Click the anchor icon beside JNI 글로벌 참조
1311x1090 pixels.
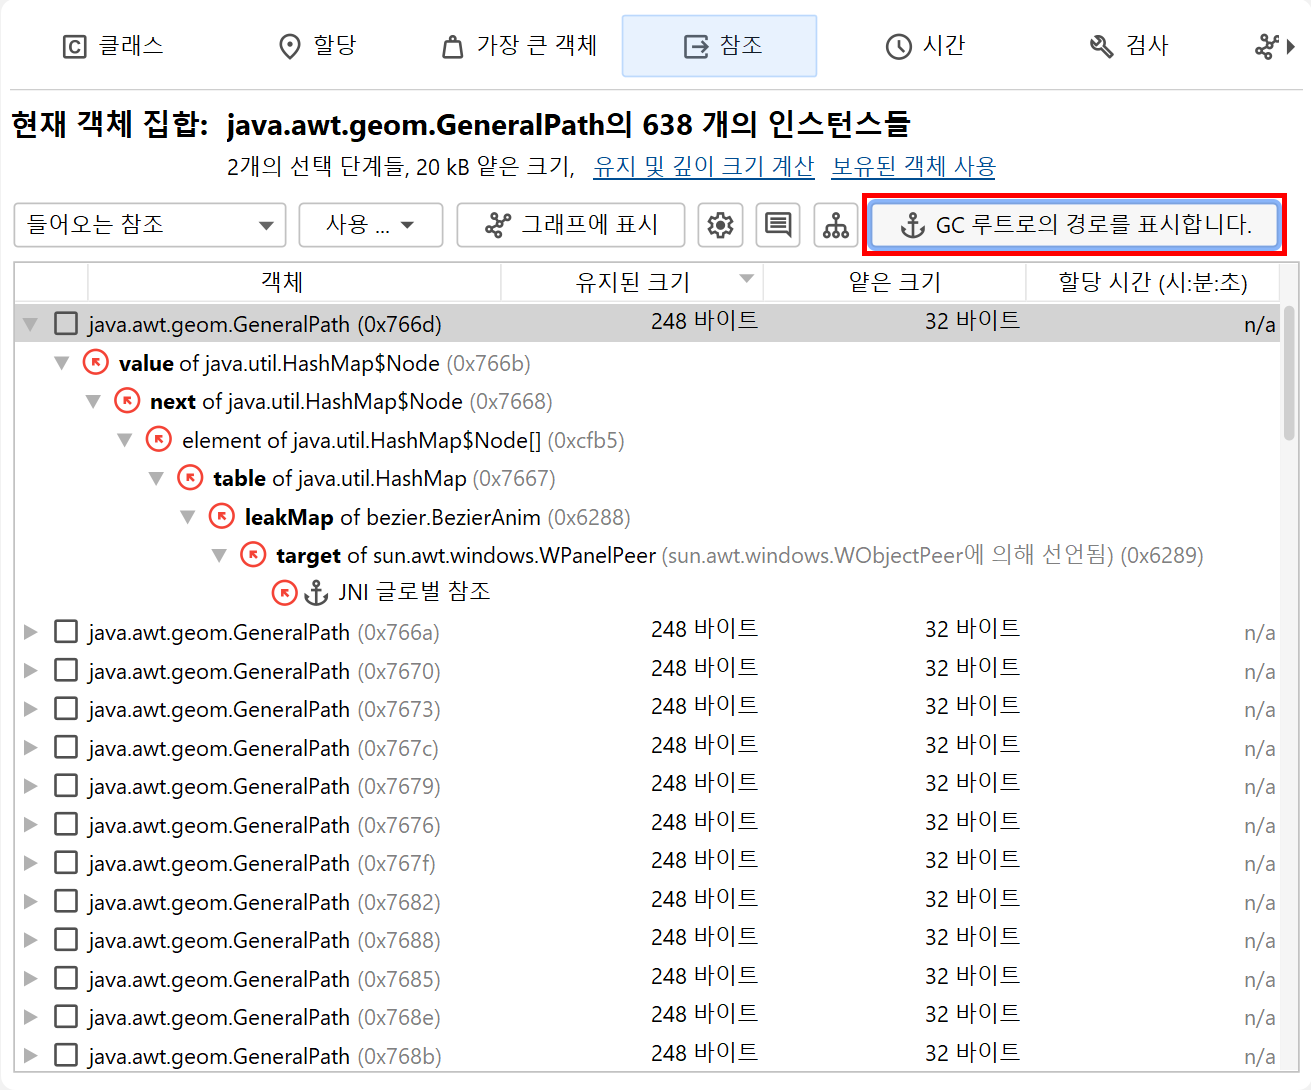click(x=316, y=593)
